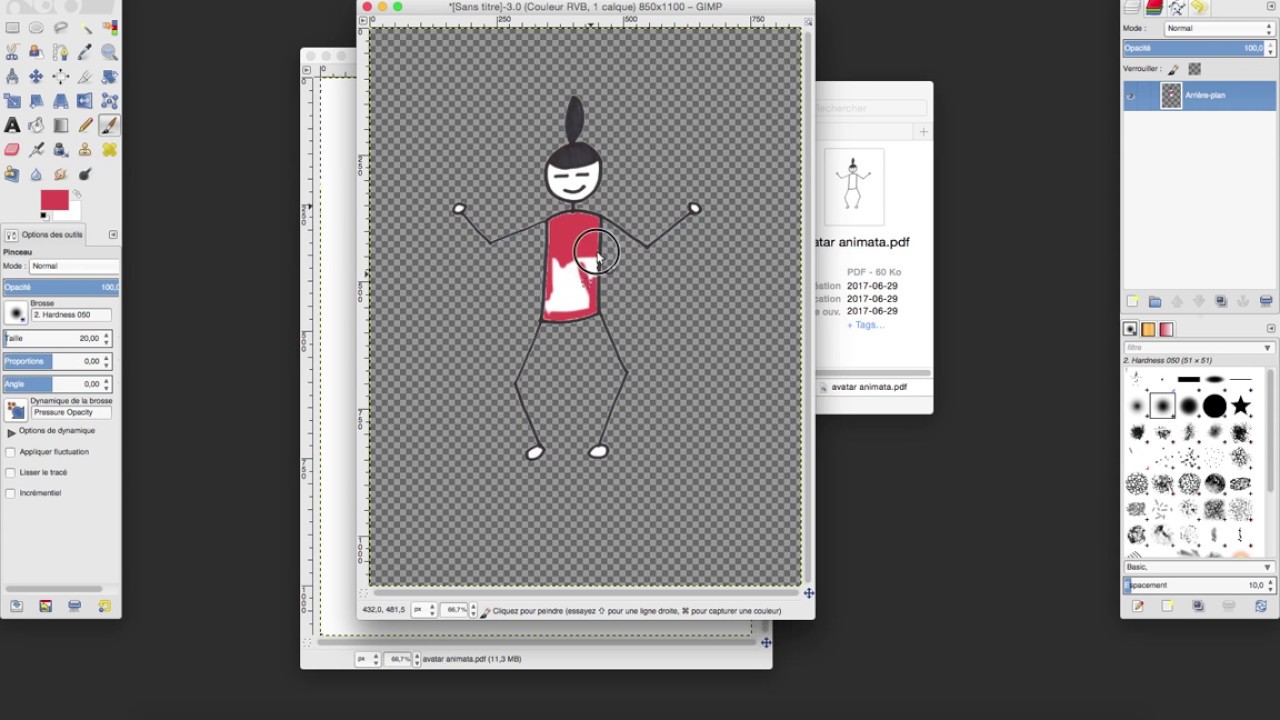
Task: Select the Zoom magnifier tool
Action: coord(109,51)
